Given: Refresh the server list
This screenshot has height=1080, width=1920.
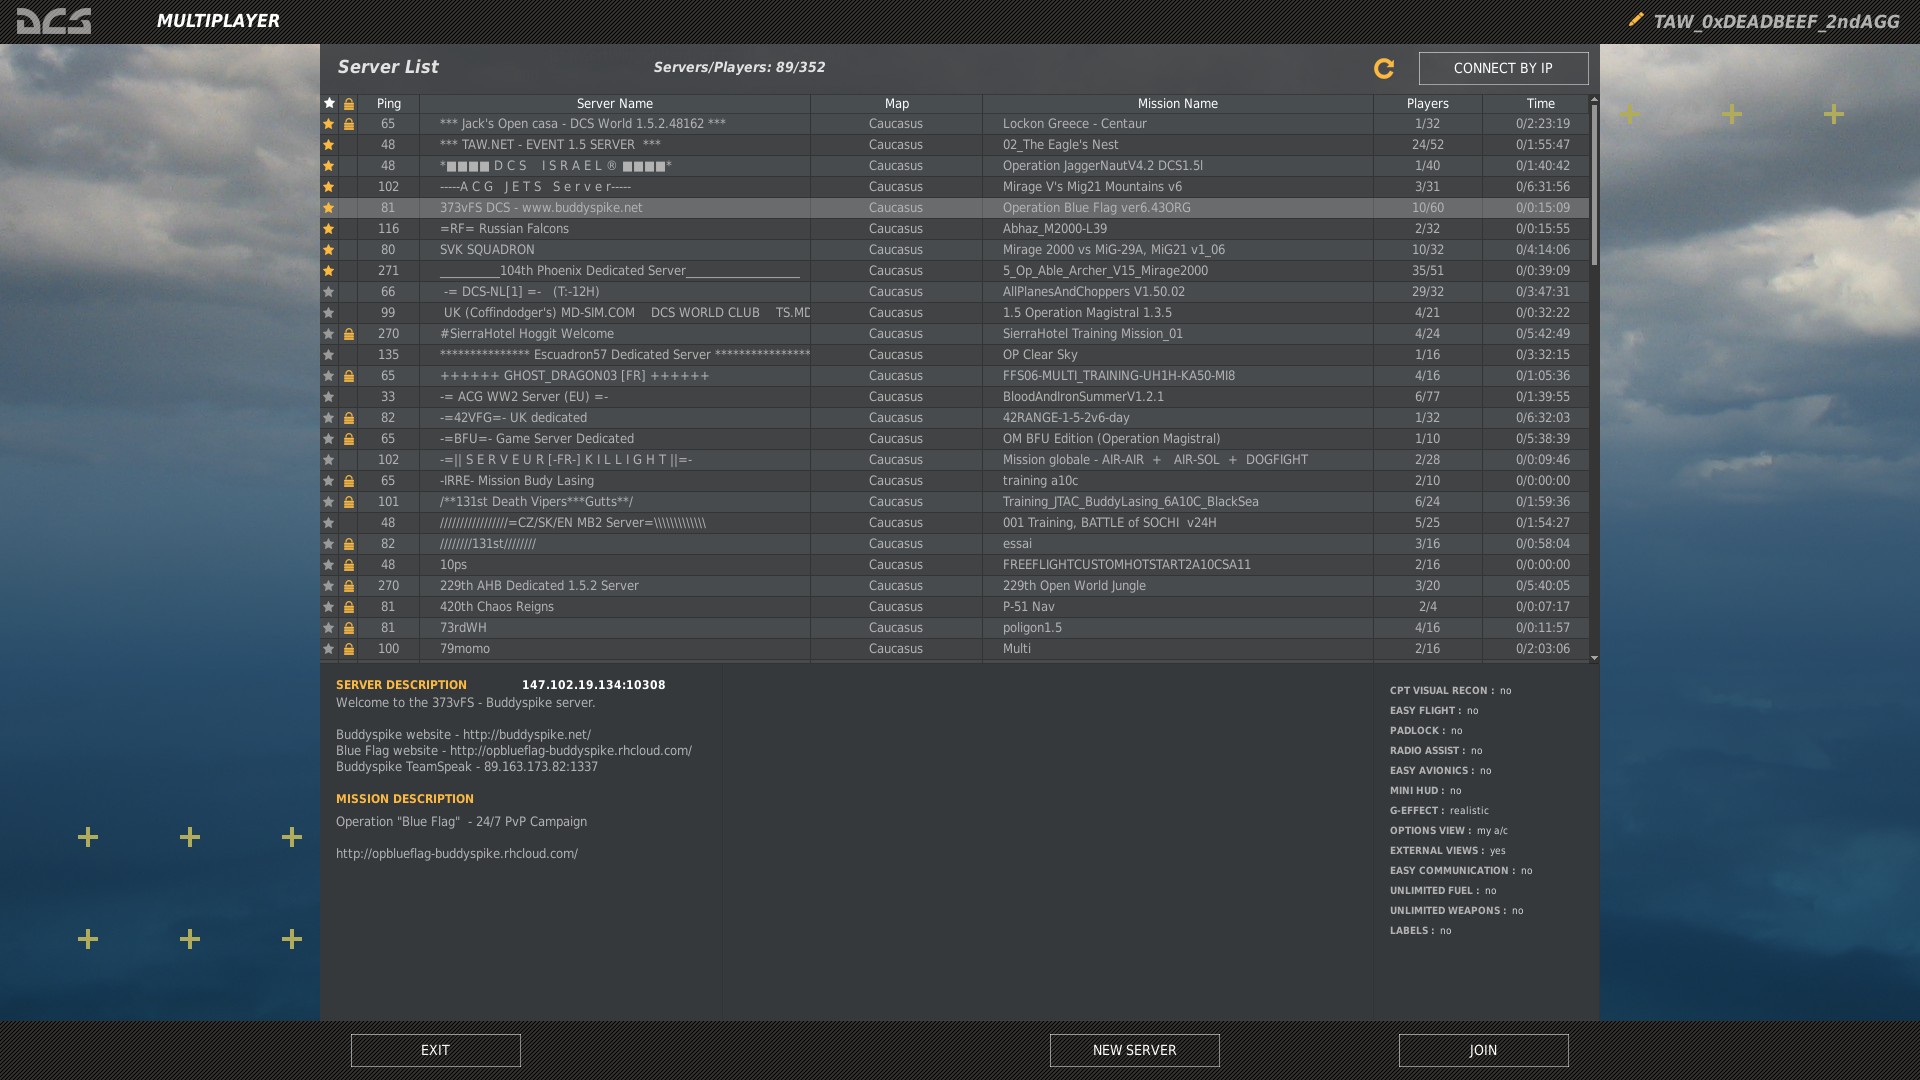Looking at the screenshot, I should [1384, 68].
